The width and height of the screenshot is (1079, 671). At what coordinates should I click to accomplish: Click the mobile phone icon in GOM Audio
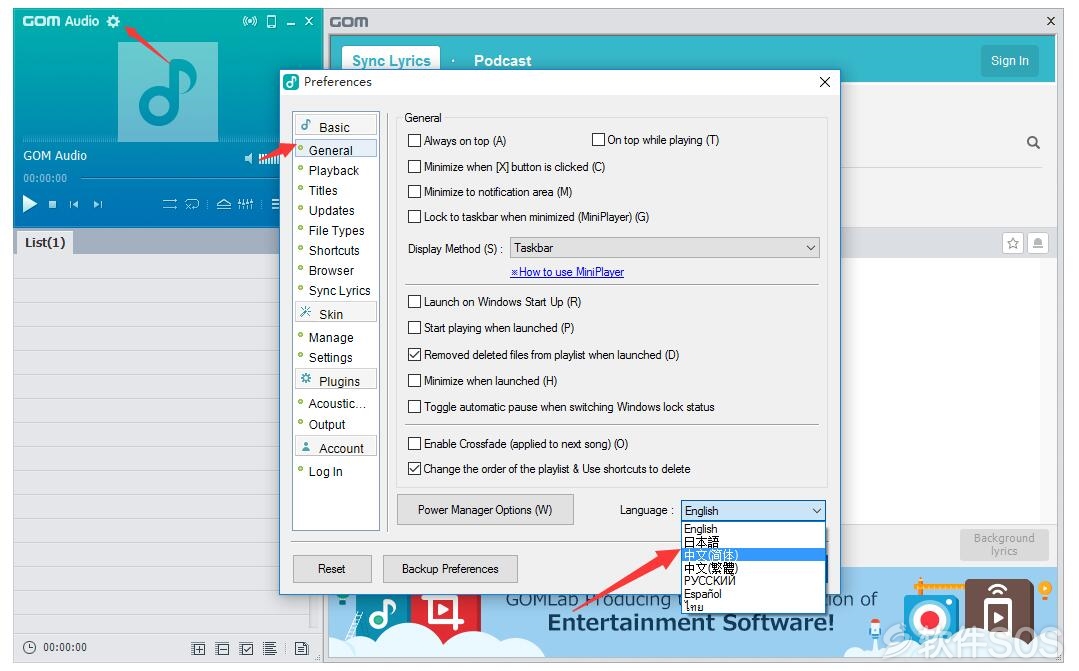click(x=272, y=22)
